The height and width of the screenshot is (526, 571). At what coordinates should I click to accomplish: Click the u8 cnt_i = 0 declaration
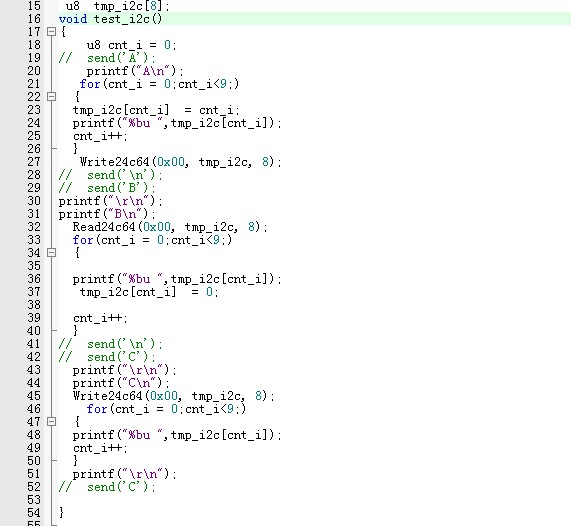click(131, 45)
